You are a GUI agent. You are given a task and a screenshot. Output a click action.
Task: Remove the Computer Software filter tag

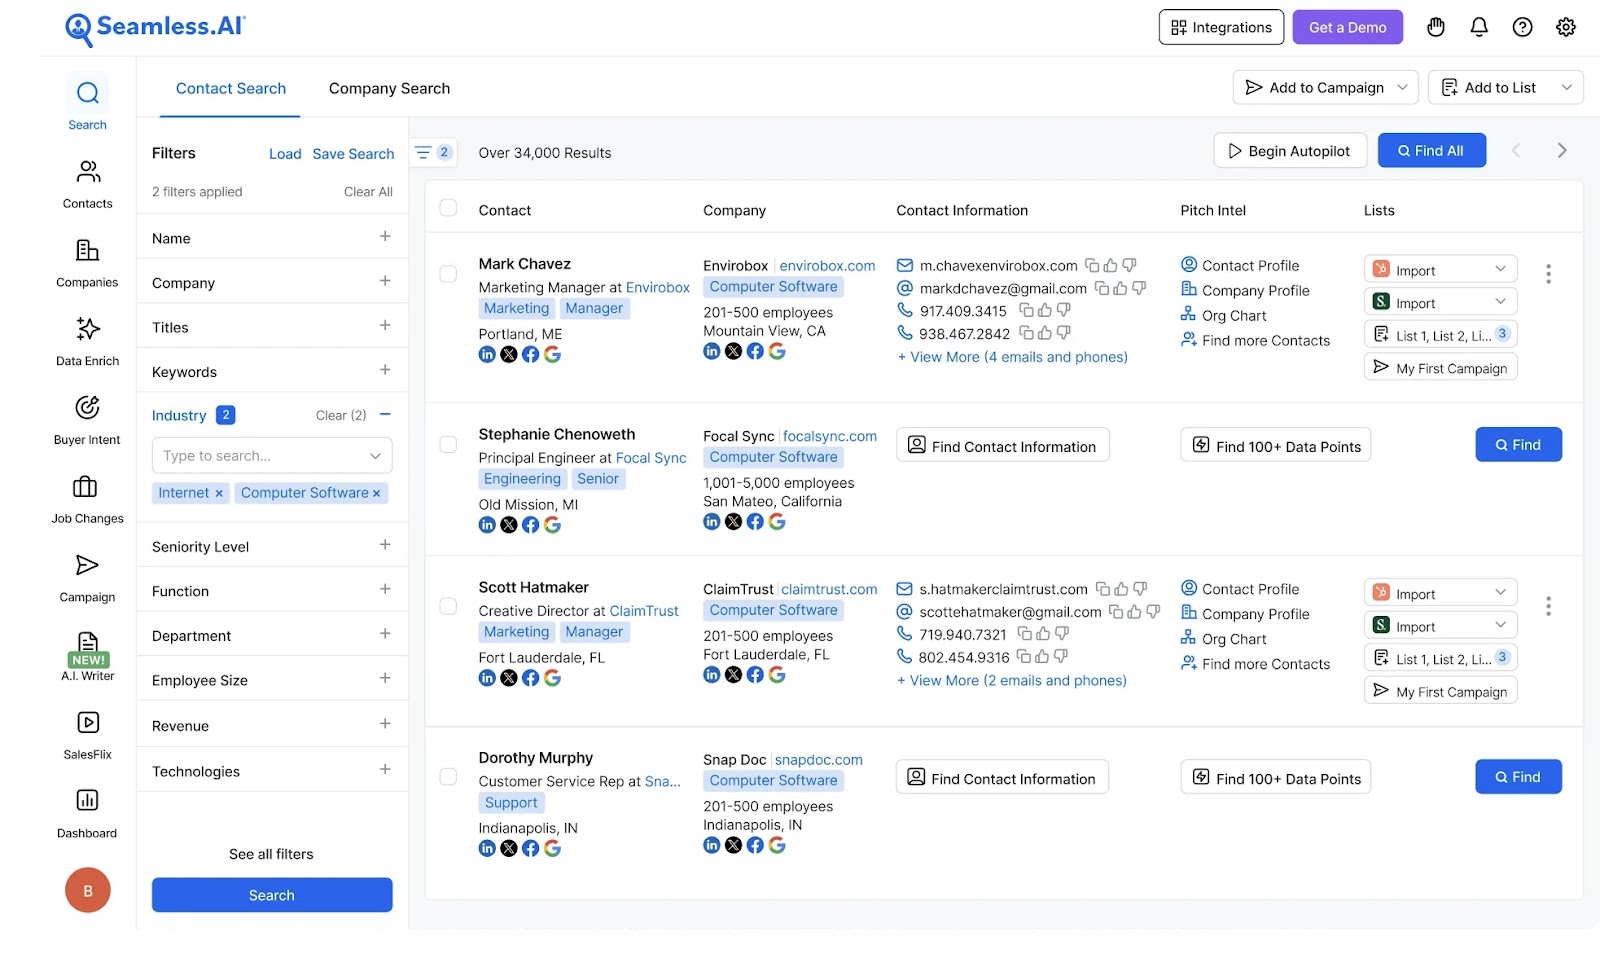tap(377, 493)
